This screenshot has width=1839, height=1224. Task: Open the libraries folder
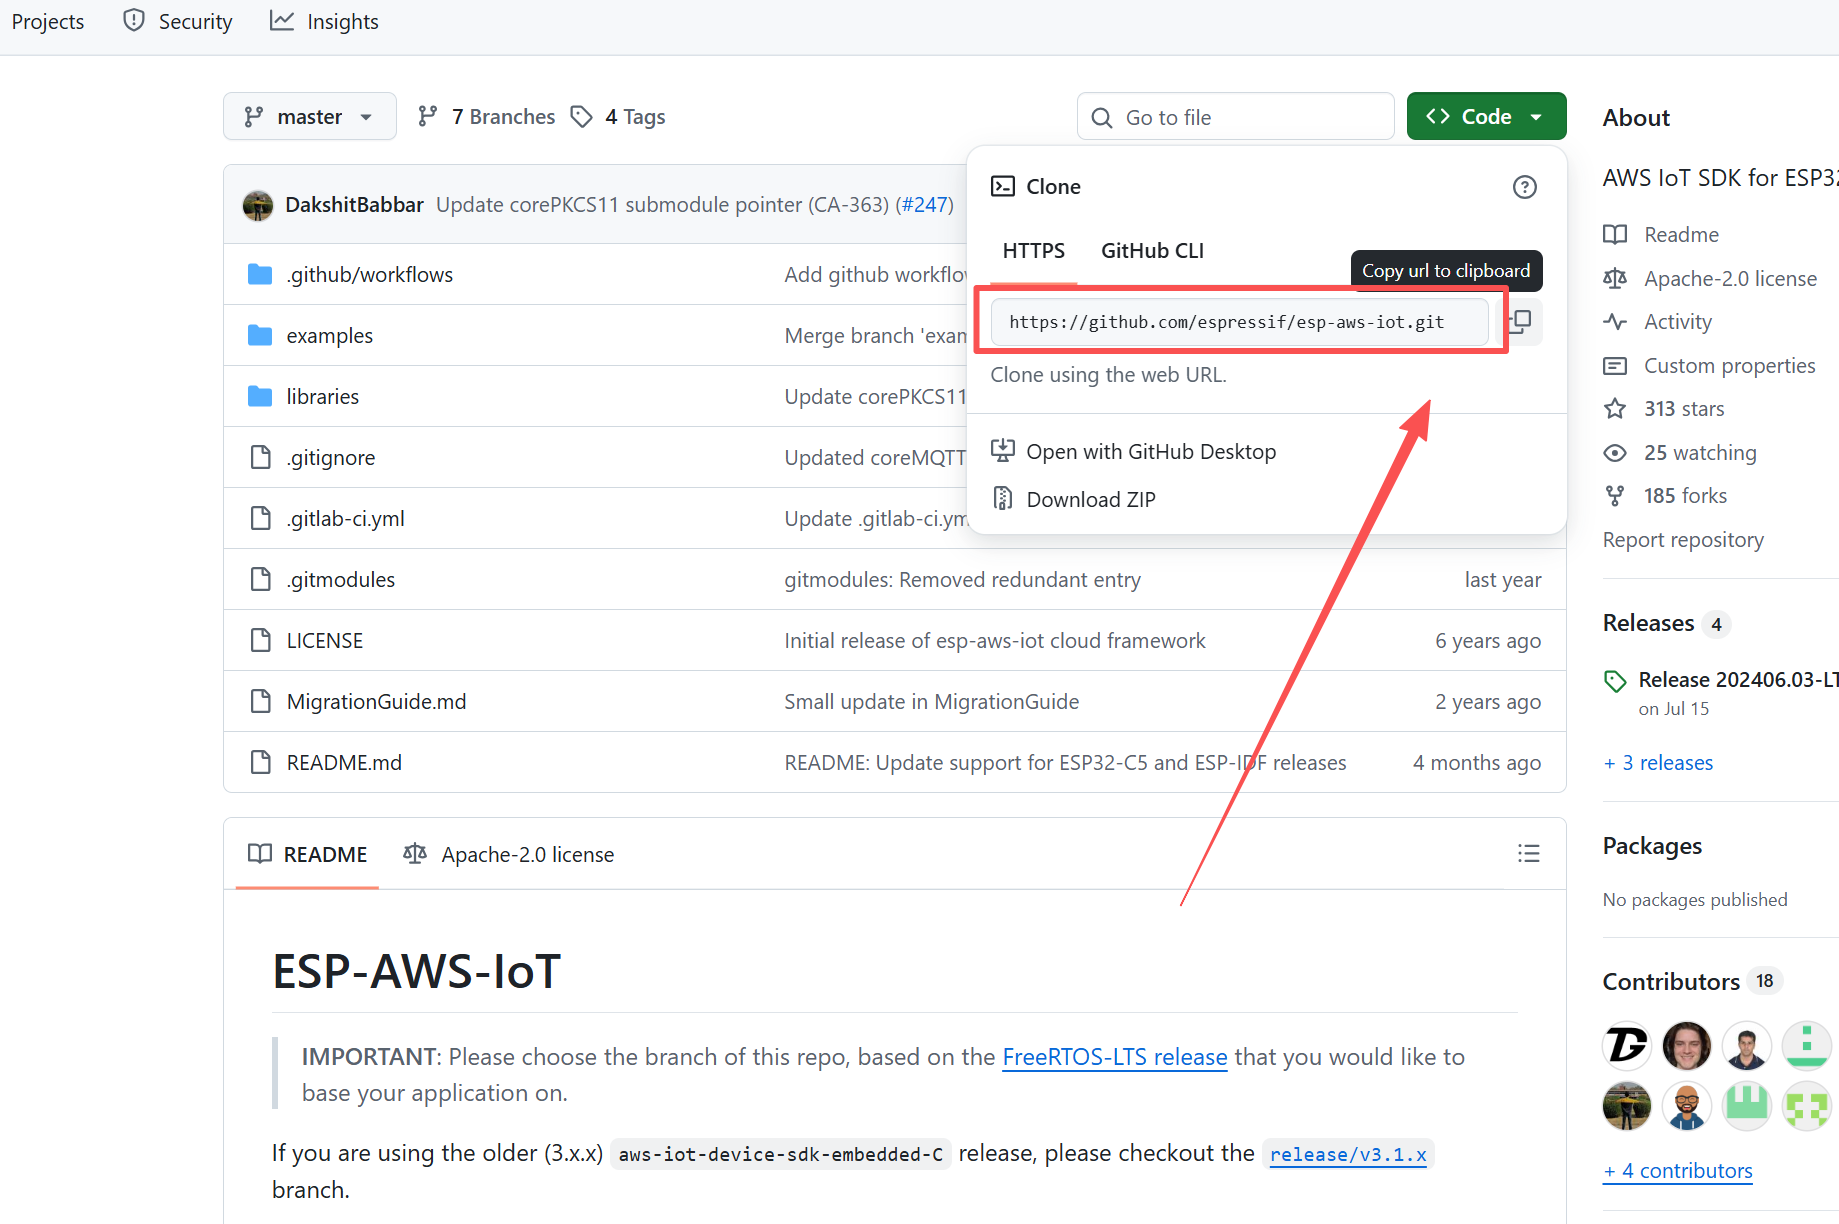322,397
